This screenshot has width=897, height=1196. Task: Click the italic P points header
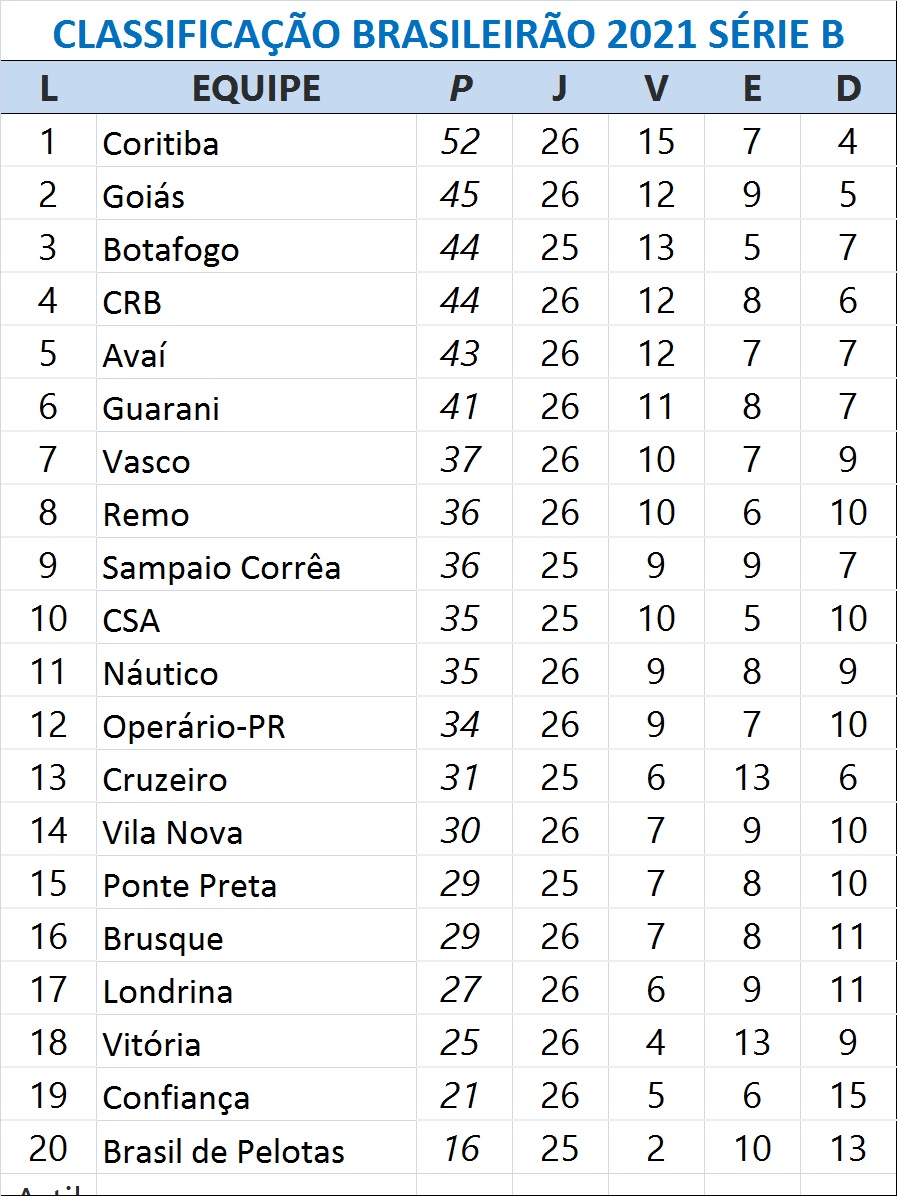[x=460, y=89]
